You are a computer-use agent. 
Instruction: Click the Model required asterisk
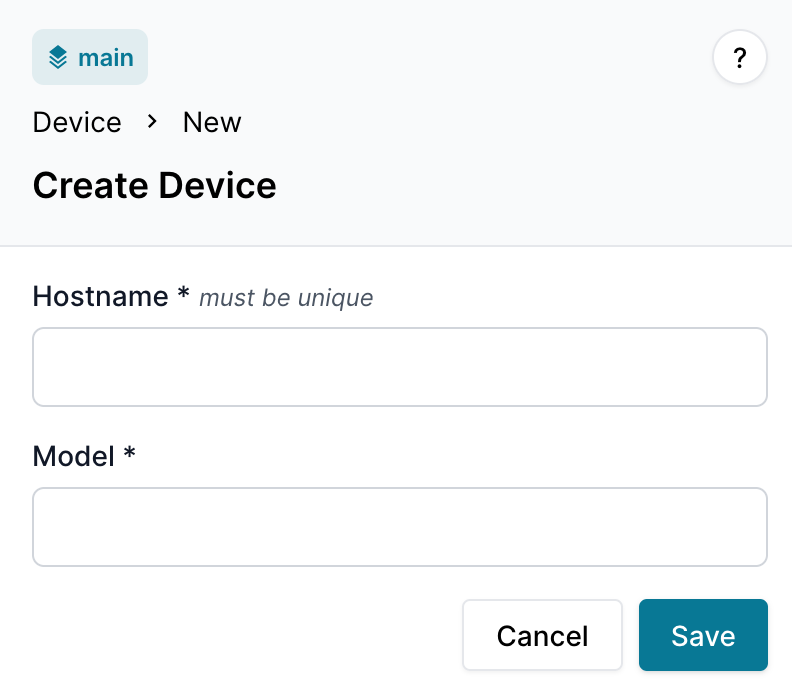click(129, 455)
